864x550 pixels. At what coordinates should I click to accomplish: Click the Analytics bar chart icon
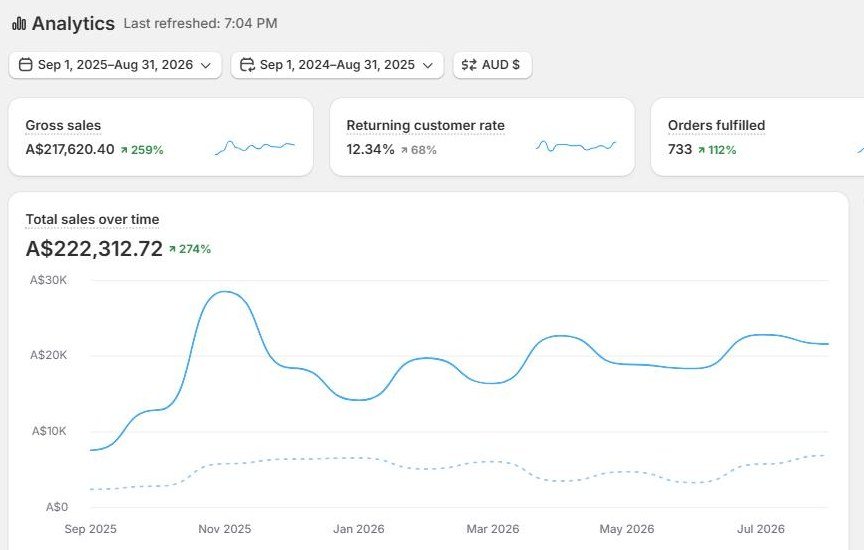pyautogui.click(x=19, y=23)
